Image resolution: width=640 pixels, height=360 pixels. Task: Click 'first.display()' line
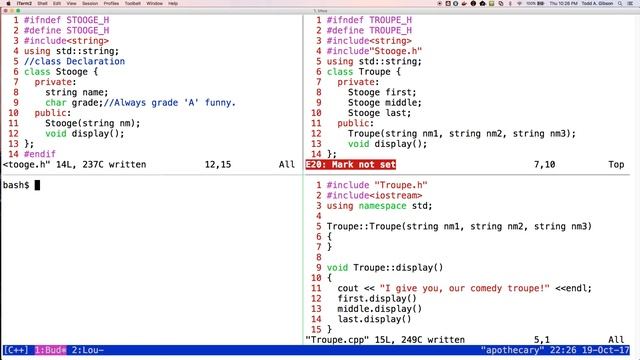click(377, 298)
